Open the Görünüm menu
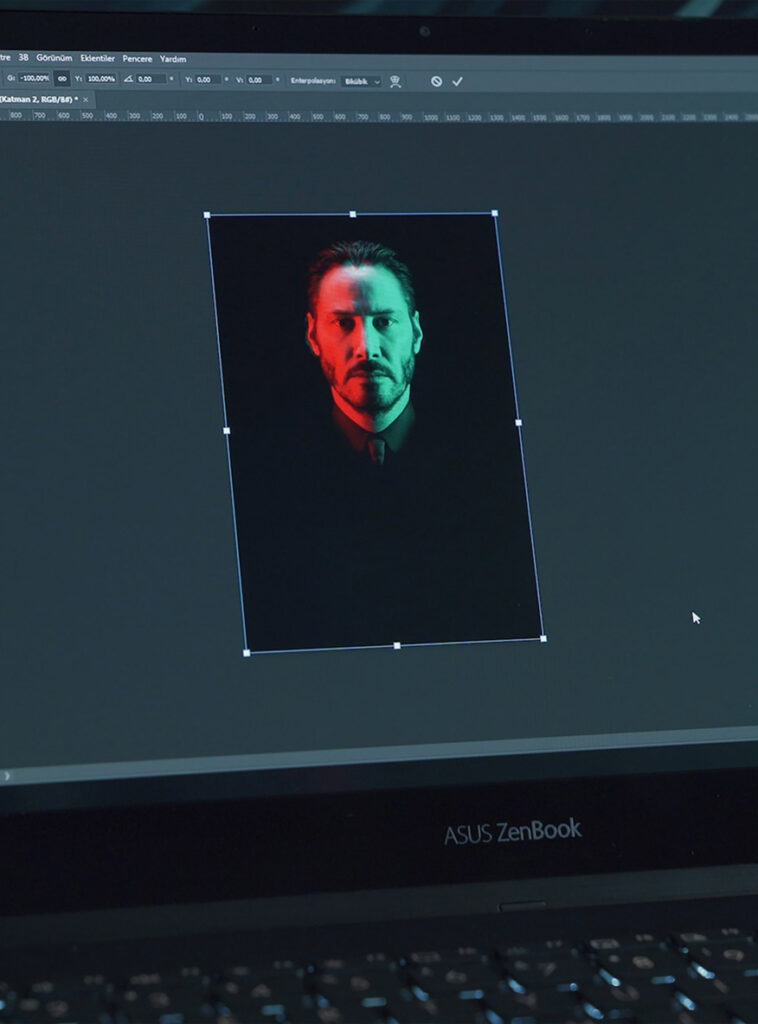This screenshot has height=1024, width=758. pos(54,58)
